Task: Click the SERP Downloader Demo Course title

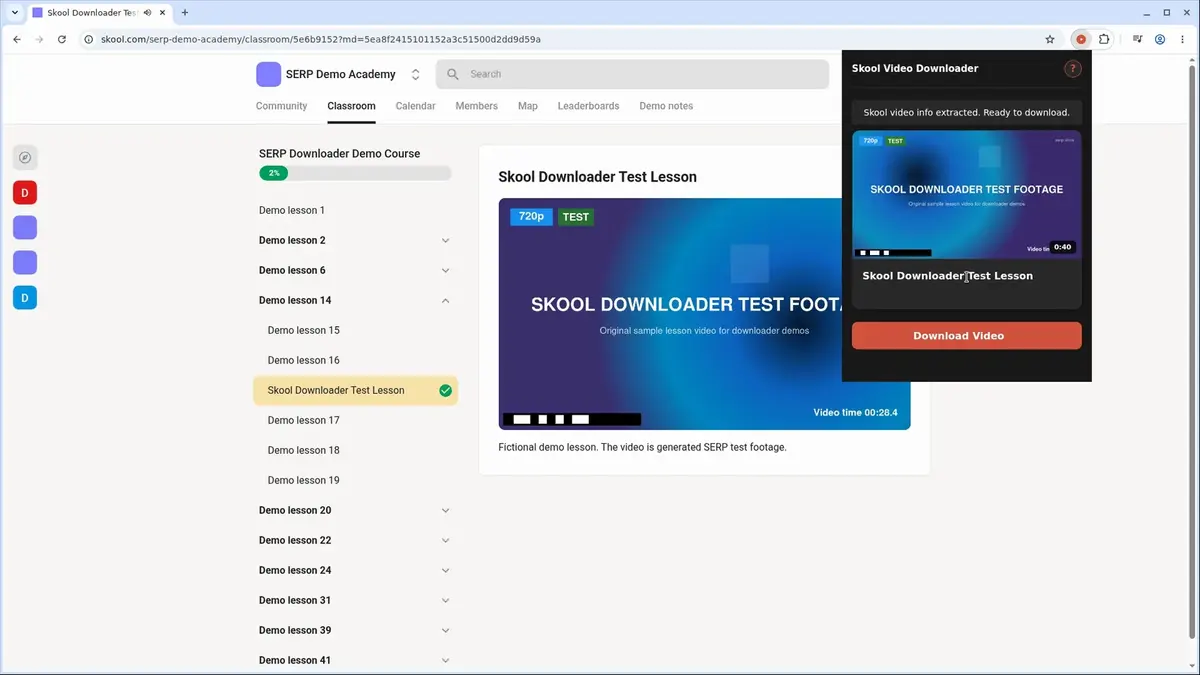Action: 339,154
